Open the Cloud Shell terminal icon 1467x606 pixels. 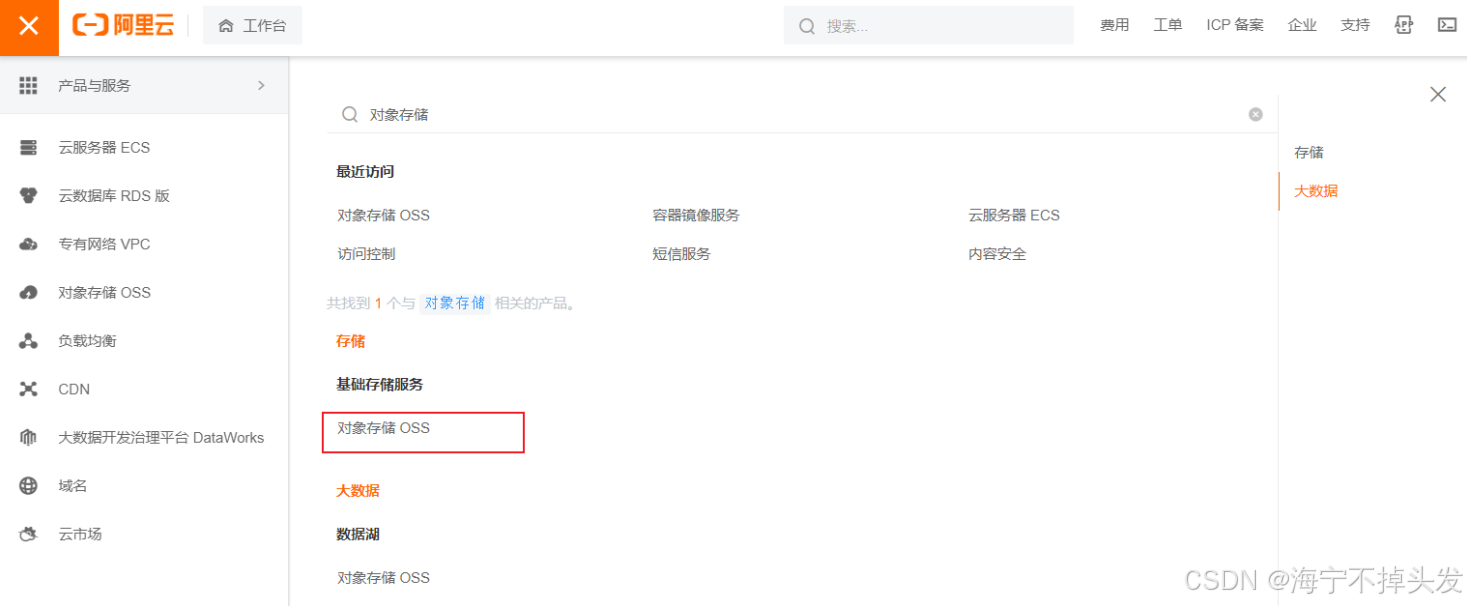coord(1447,26)
